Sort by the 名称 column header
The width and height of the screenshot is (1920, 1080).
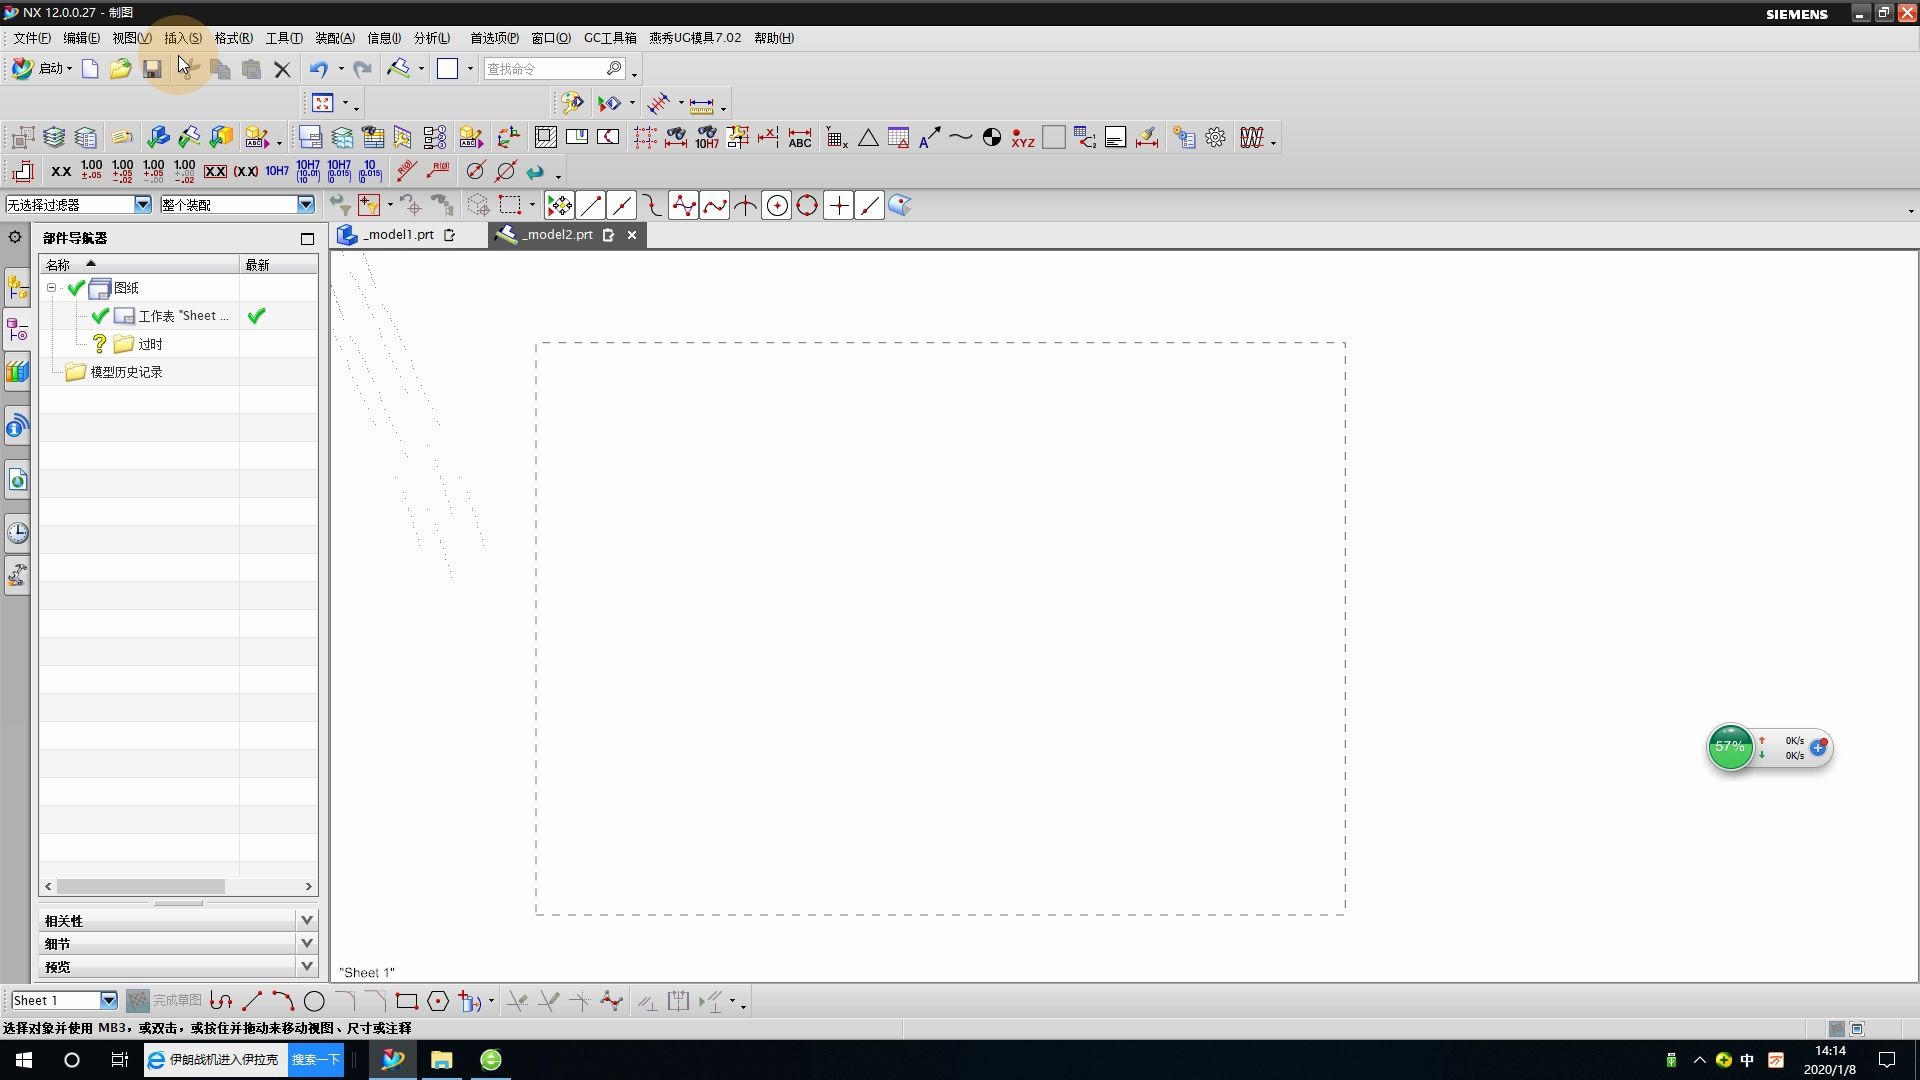139,265
